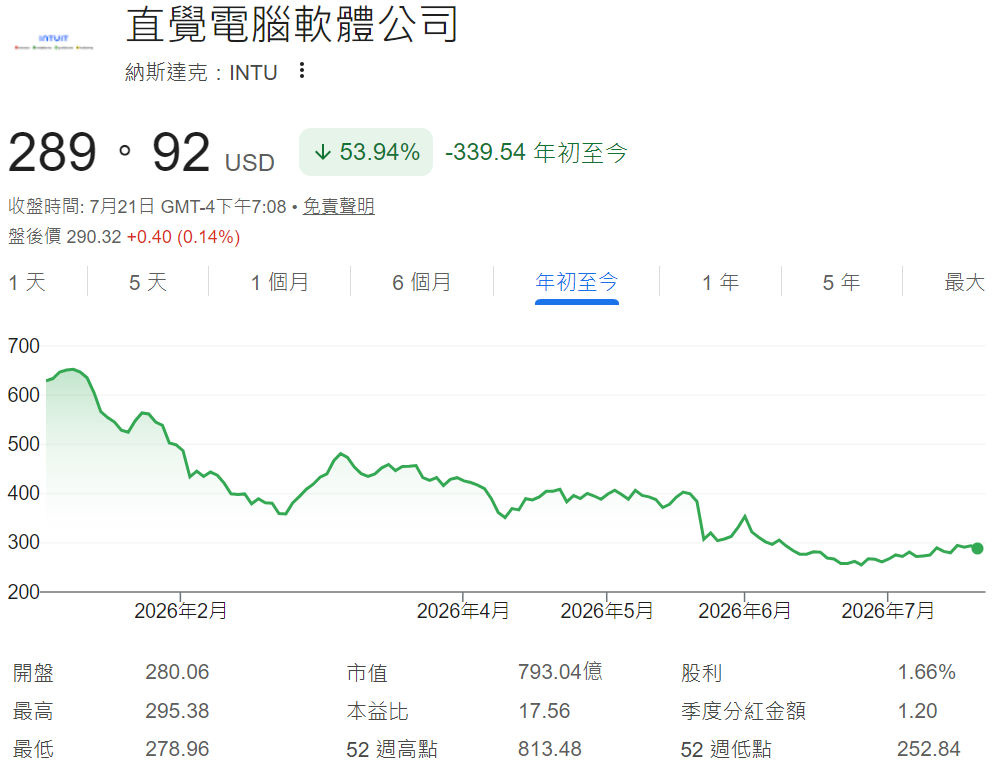Click the Intuit company logo

tap(53, 42)
